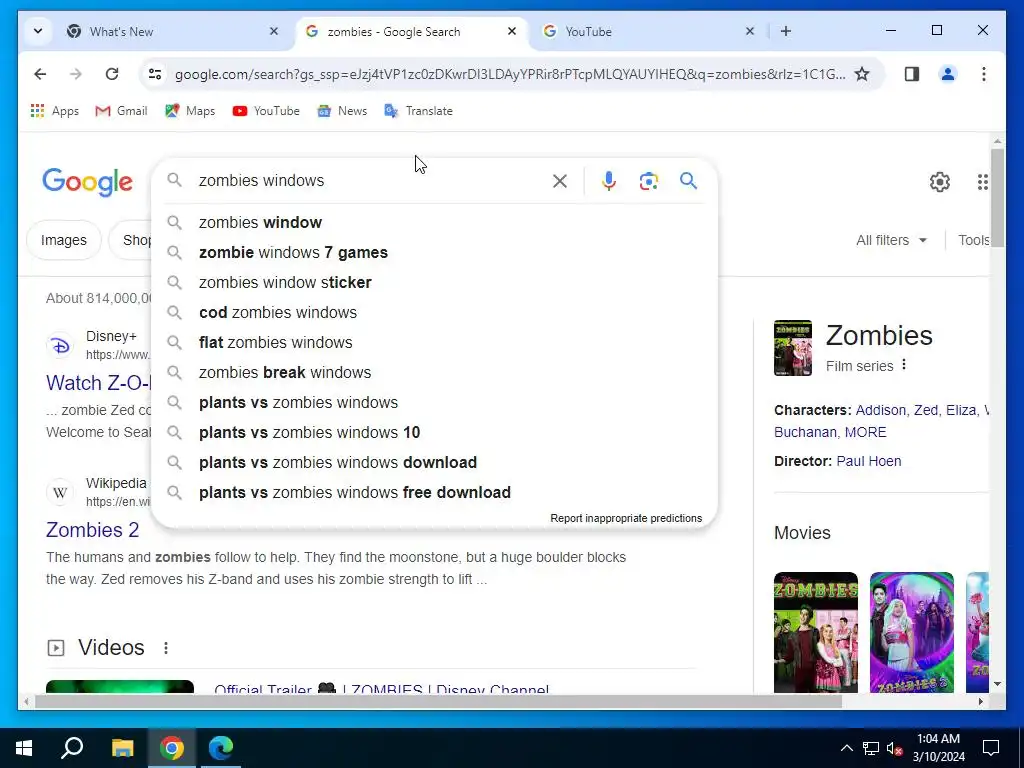Open Gmail bookmark
The image size is (1024, 768).
121,111
